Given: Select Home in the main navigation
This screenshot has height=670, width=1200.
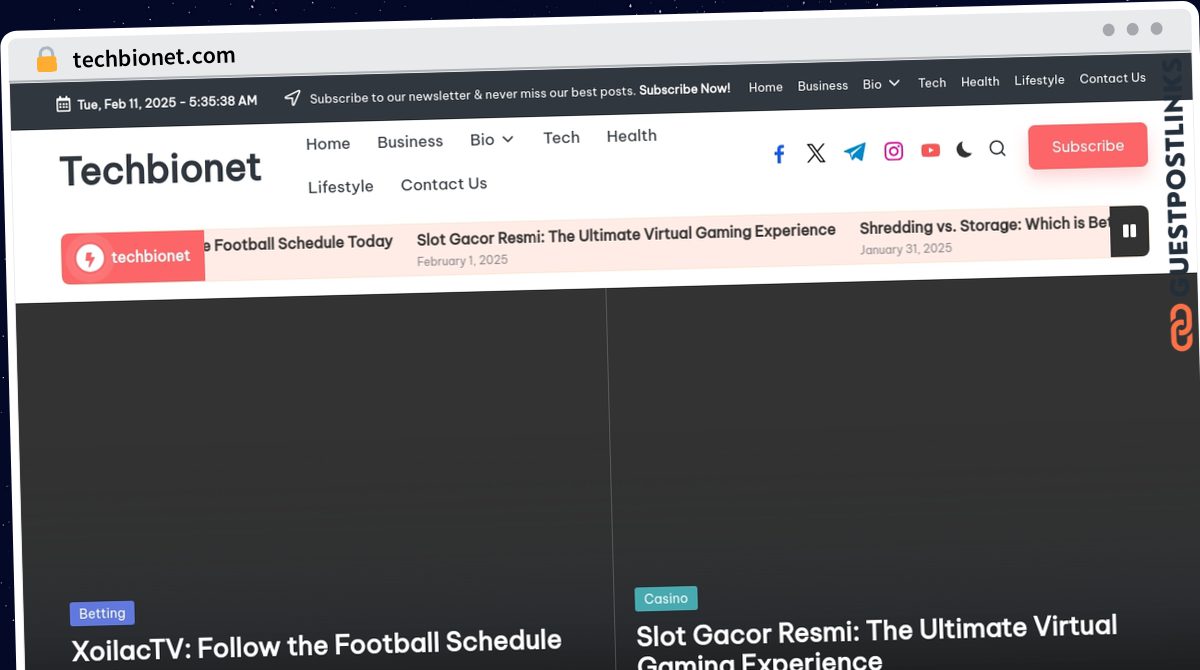Looking at the screenshot, I should (328, 144).
